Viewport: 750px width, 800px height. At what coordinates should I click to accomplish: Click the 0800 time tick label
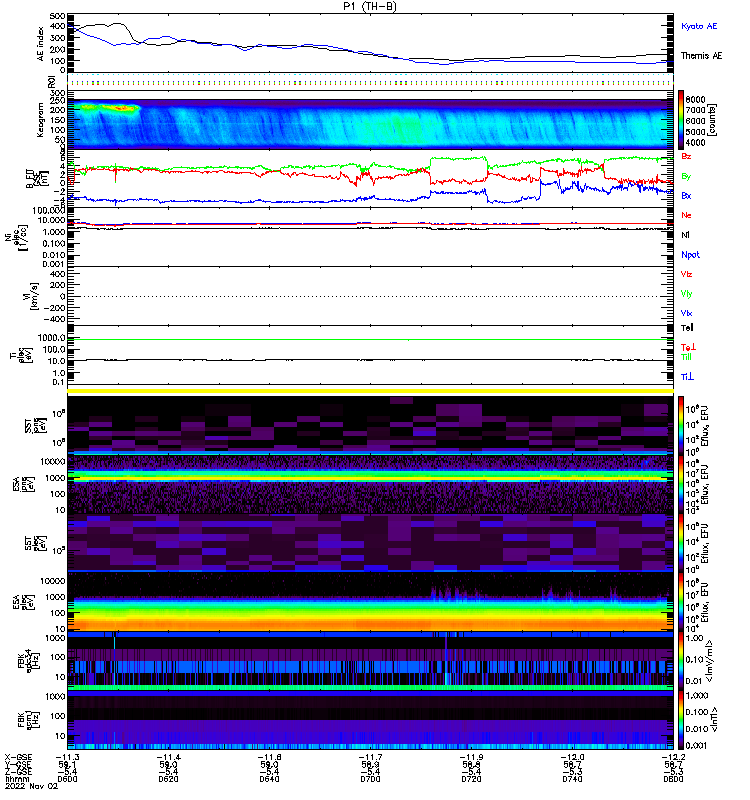pos(673,779)
